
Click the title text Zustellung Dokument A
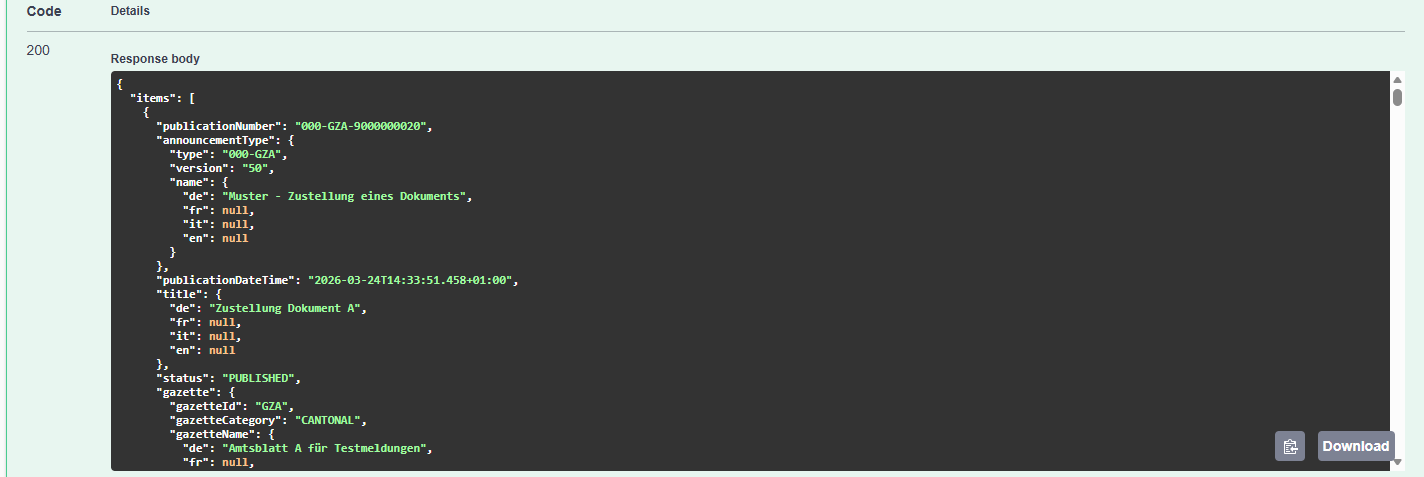pos(285,308)
